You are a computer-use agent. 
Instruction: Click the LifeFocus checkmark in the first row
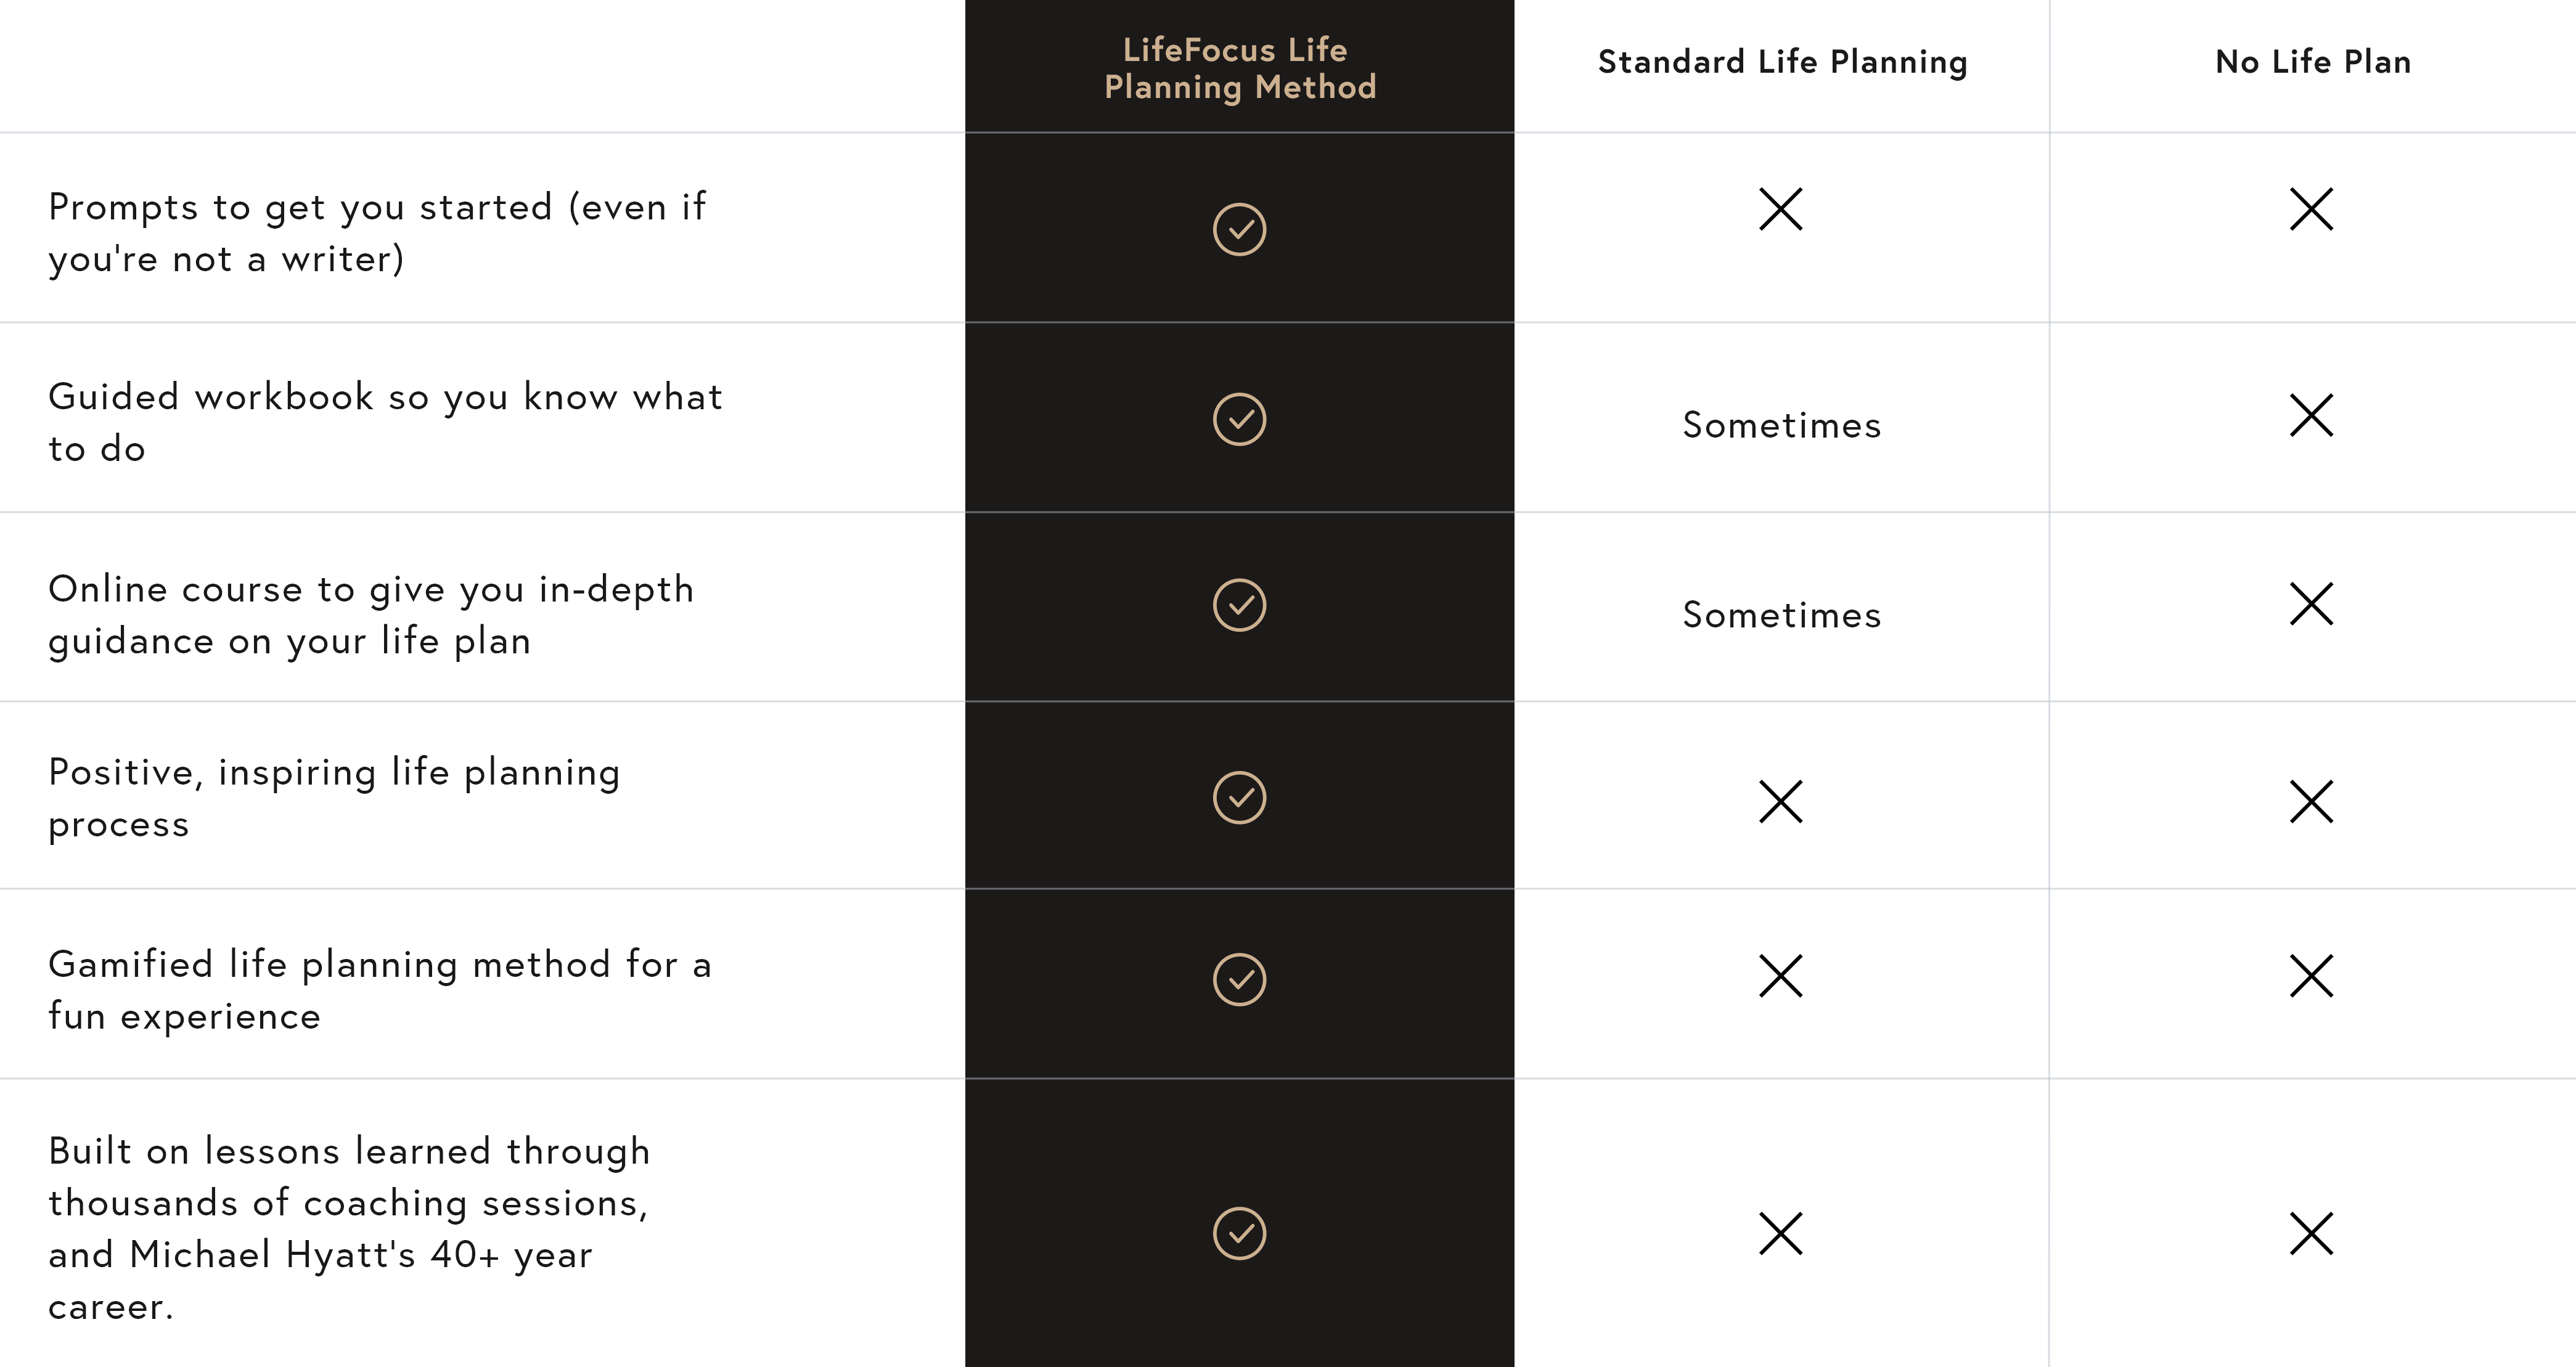(x=1239, y=230)
